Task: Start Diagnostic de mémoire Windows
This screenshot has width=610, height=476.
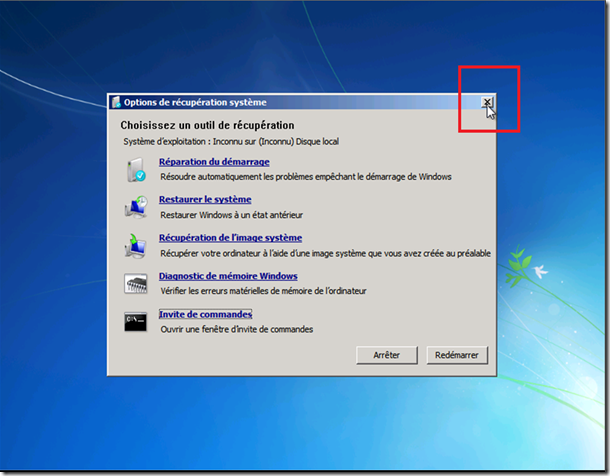Action: click(228, 276)
